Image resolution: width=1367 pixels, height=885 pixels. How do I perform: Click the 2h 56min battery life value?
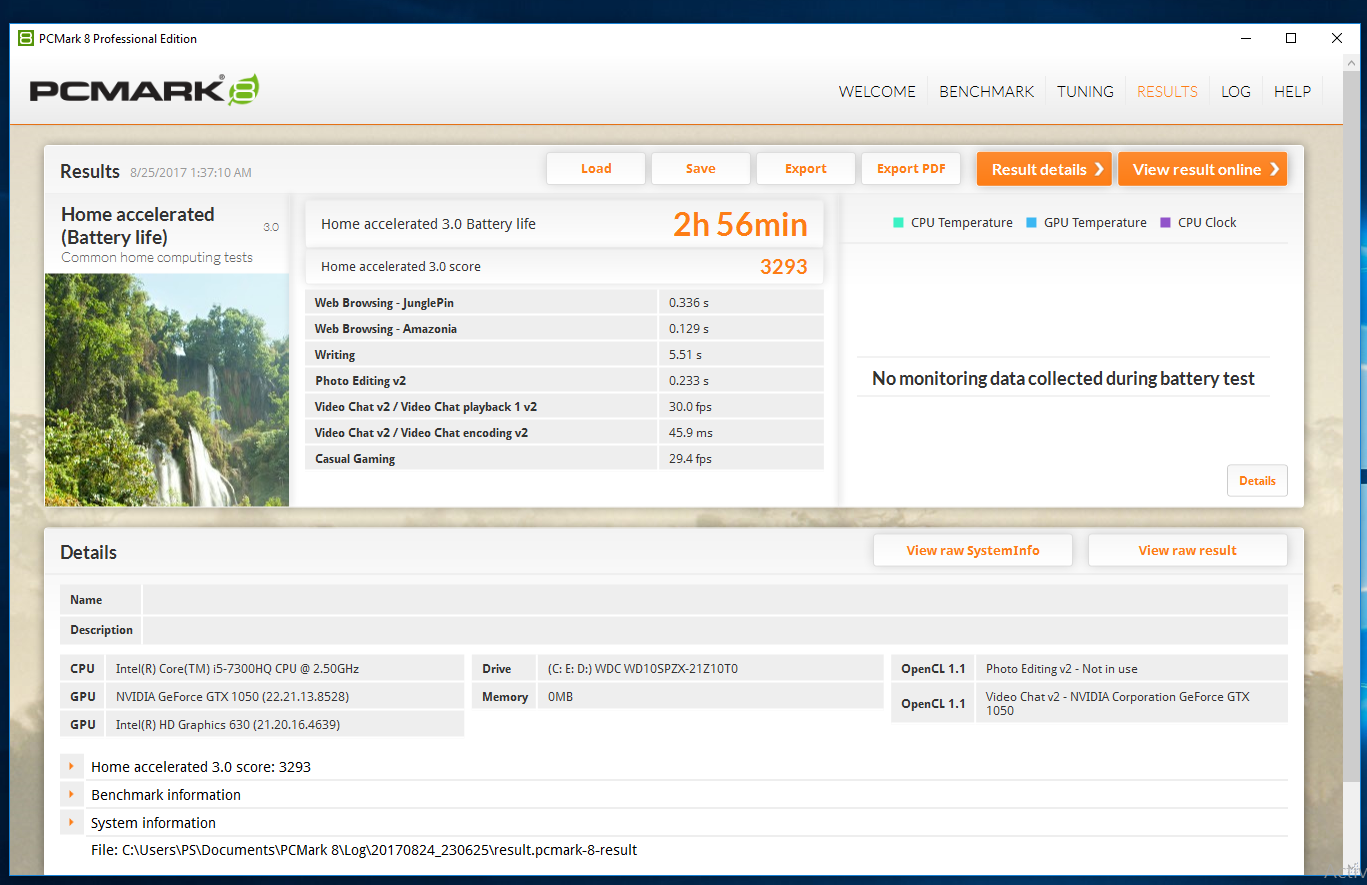(x=740, y=224)
